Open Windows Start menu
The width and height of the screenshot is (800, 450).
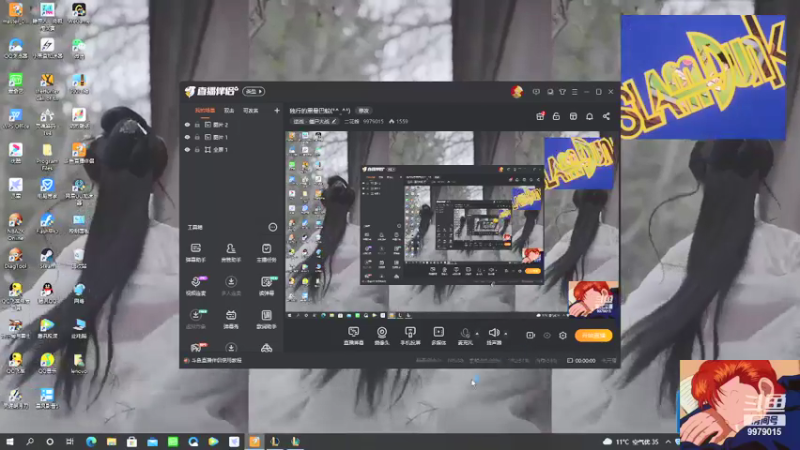pos(9,442)
